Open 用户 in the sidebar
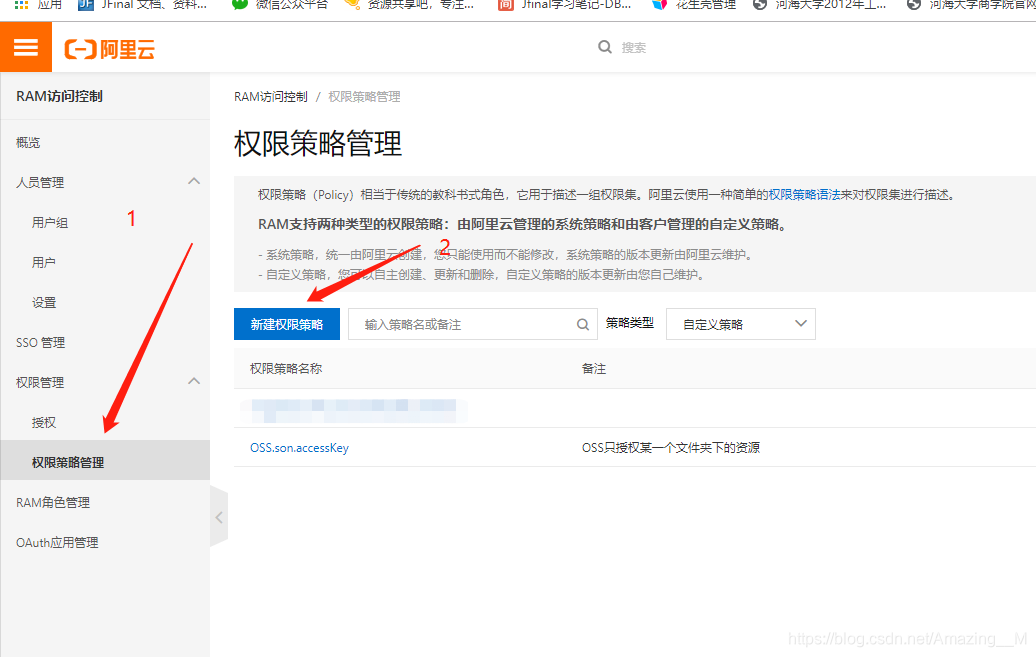 pyautogui.click(x=44, y=262)
